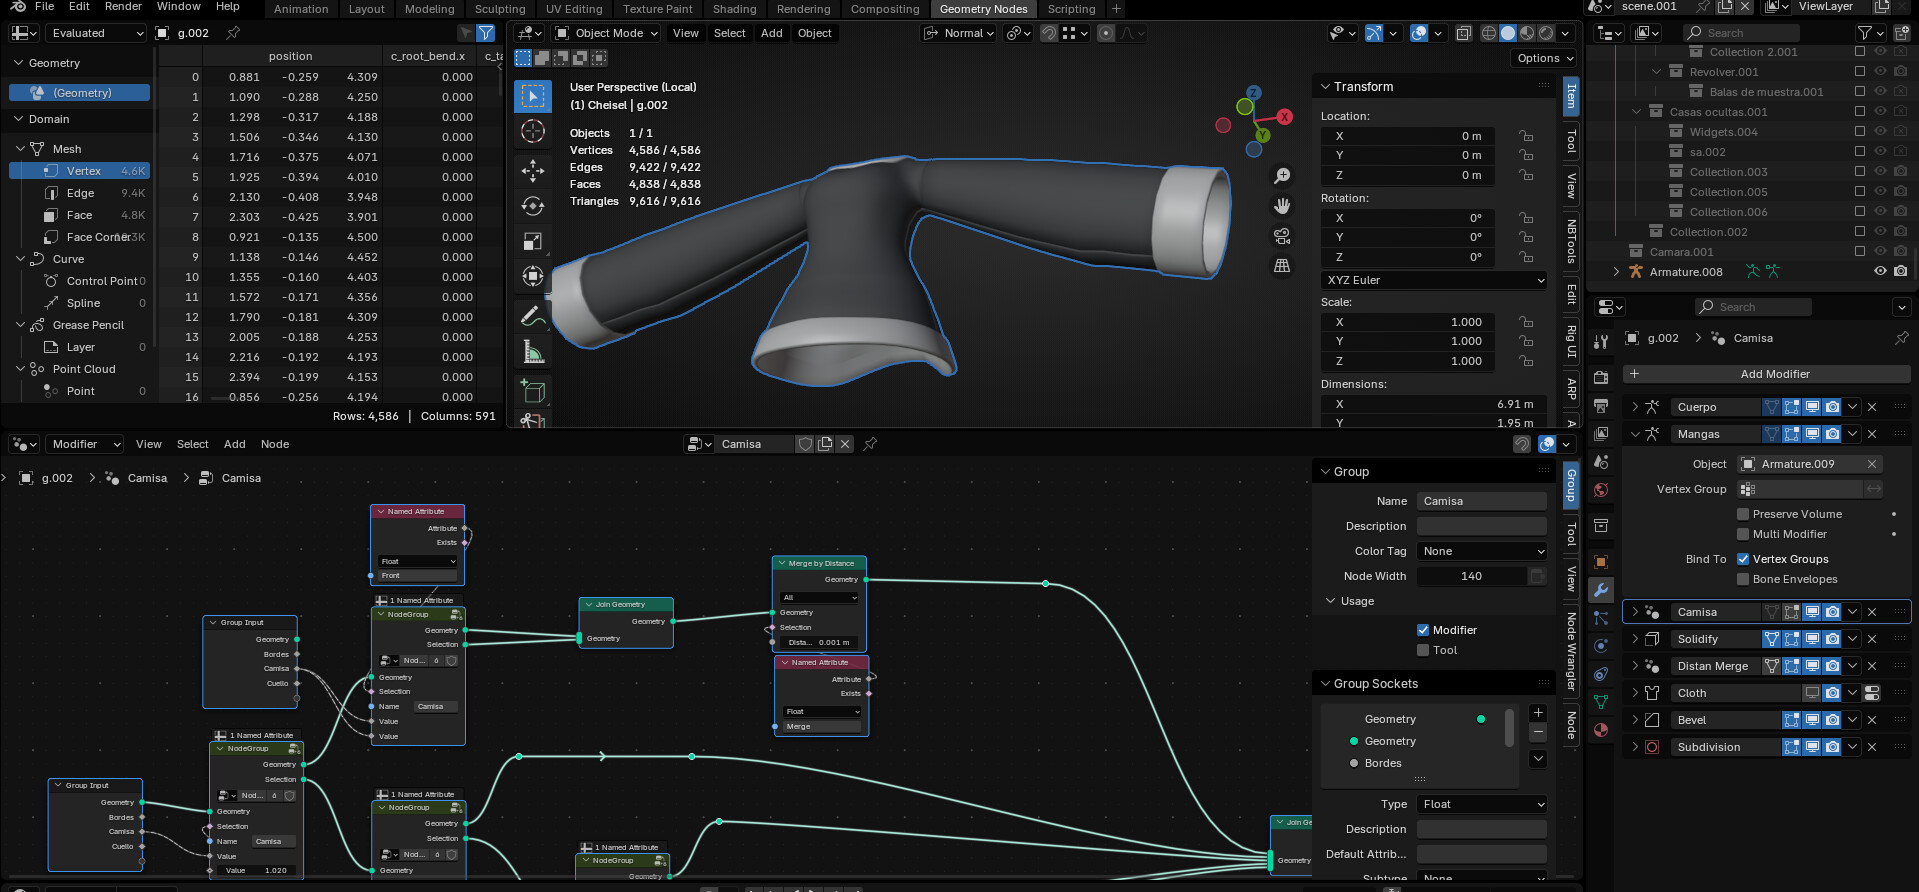Open the XYZ Euler rotation mode dropdown
Viewport: 1919px width, 892px height.
[x=1434, y=280]
